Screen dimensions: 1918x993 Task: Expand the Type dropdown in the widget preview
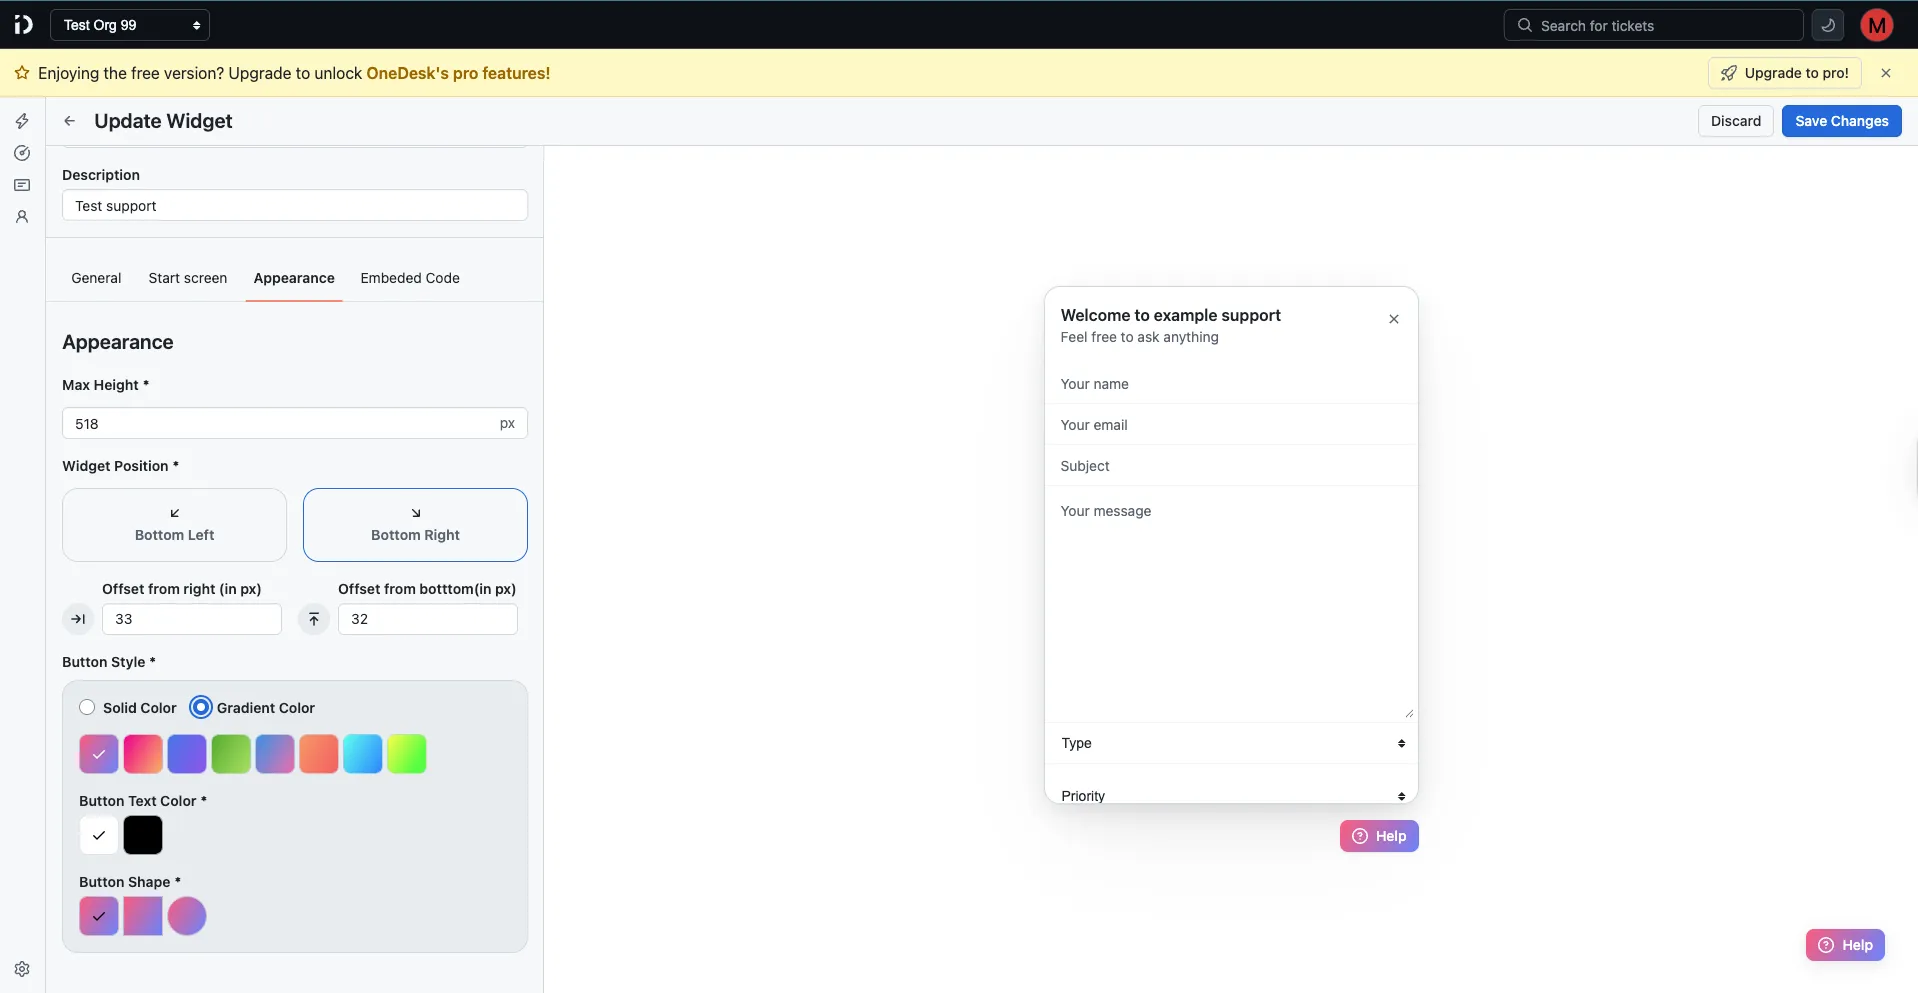pyautogui.click(x=1229, y=743)
